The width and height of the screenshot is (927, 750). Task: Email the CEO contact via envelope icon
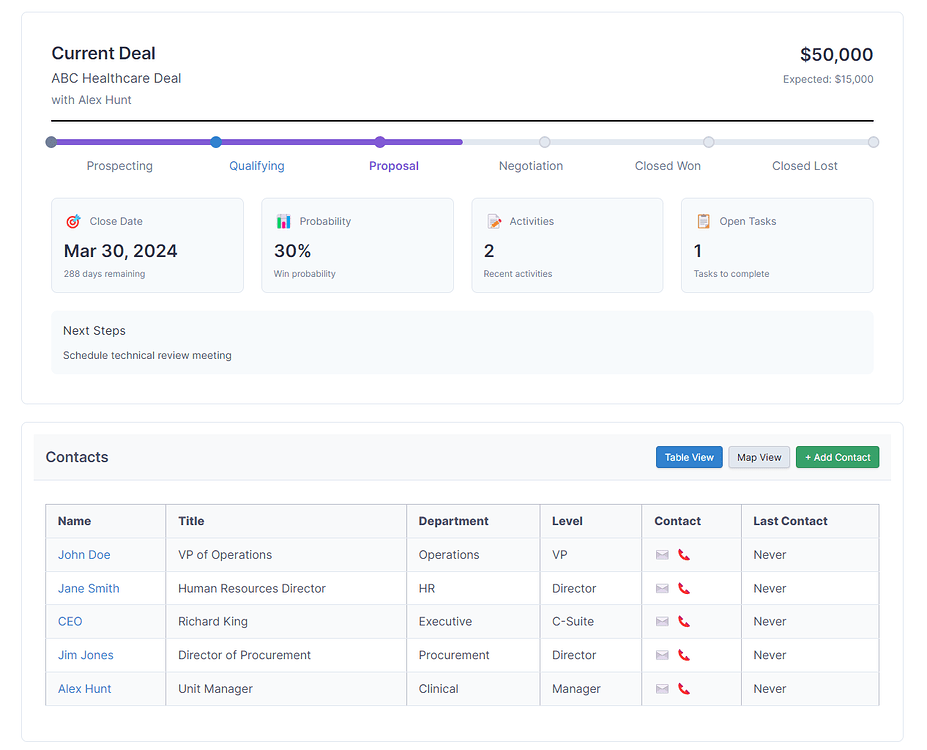(x=663, y=621)
